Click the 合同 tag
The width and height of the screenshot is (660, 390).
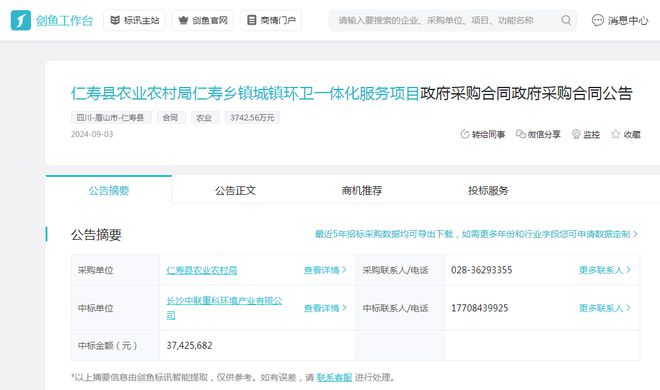click(x=170, y=118)
